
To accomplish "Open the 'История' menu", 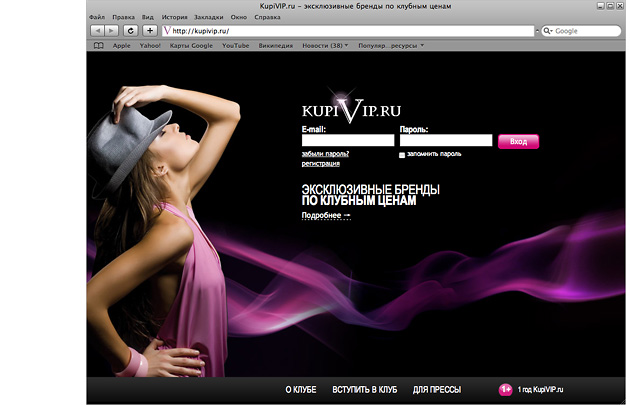I will tap(175, 17).
